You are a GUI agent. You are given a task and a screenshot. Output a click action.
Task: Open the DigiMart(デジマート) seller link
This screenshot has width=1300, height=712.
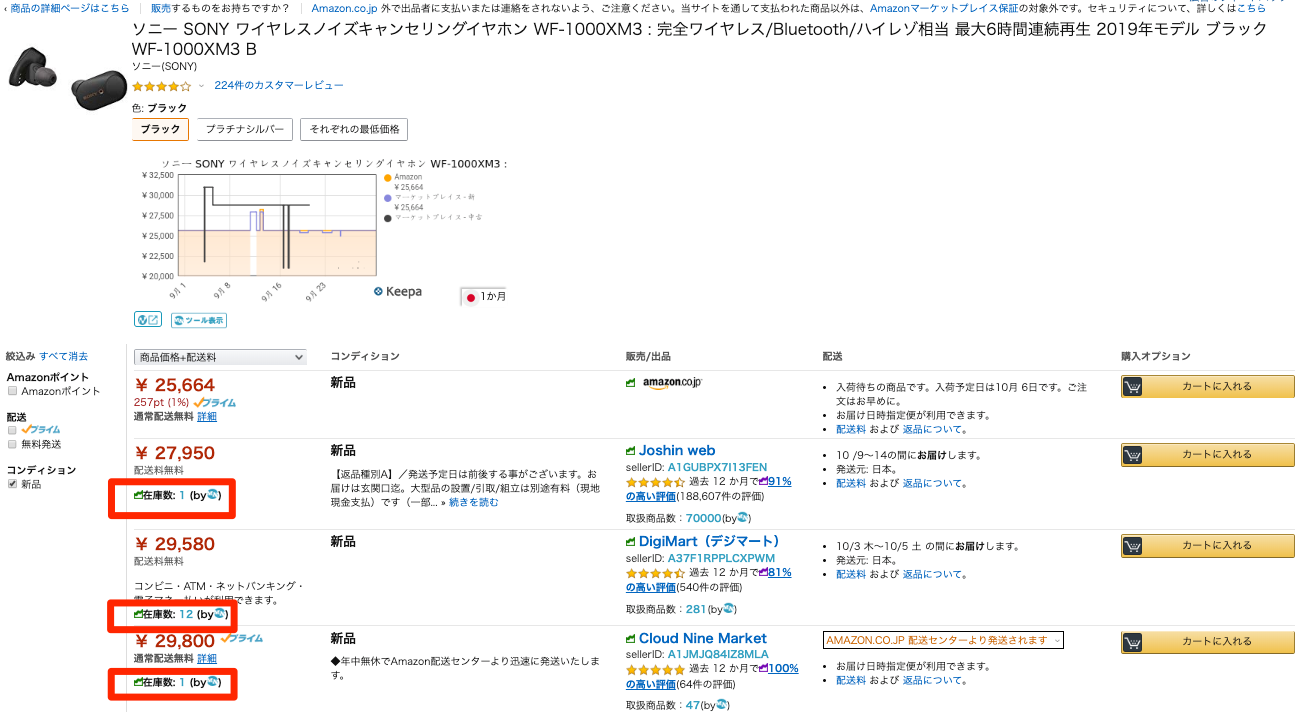pos(709,542)
